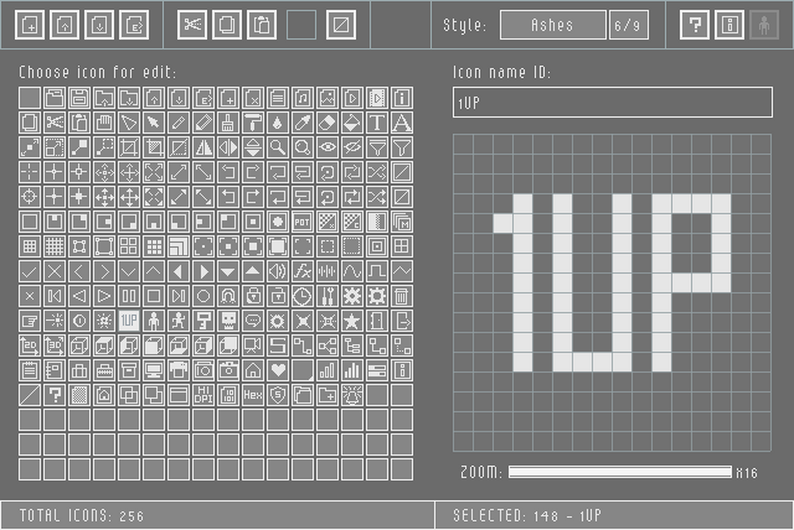The width and height of the screenshot is (794, 530).
Task: Click the 'SELECTED: 148 - 1UP' status text
Action: (527, 515)
